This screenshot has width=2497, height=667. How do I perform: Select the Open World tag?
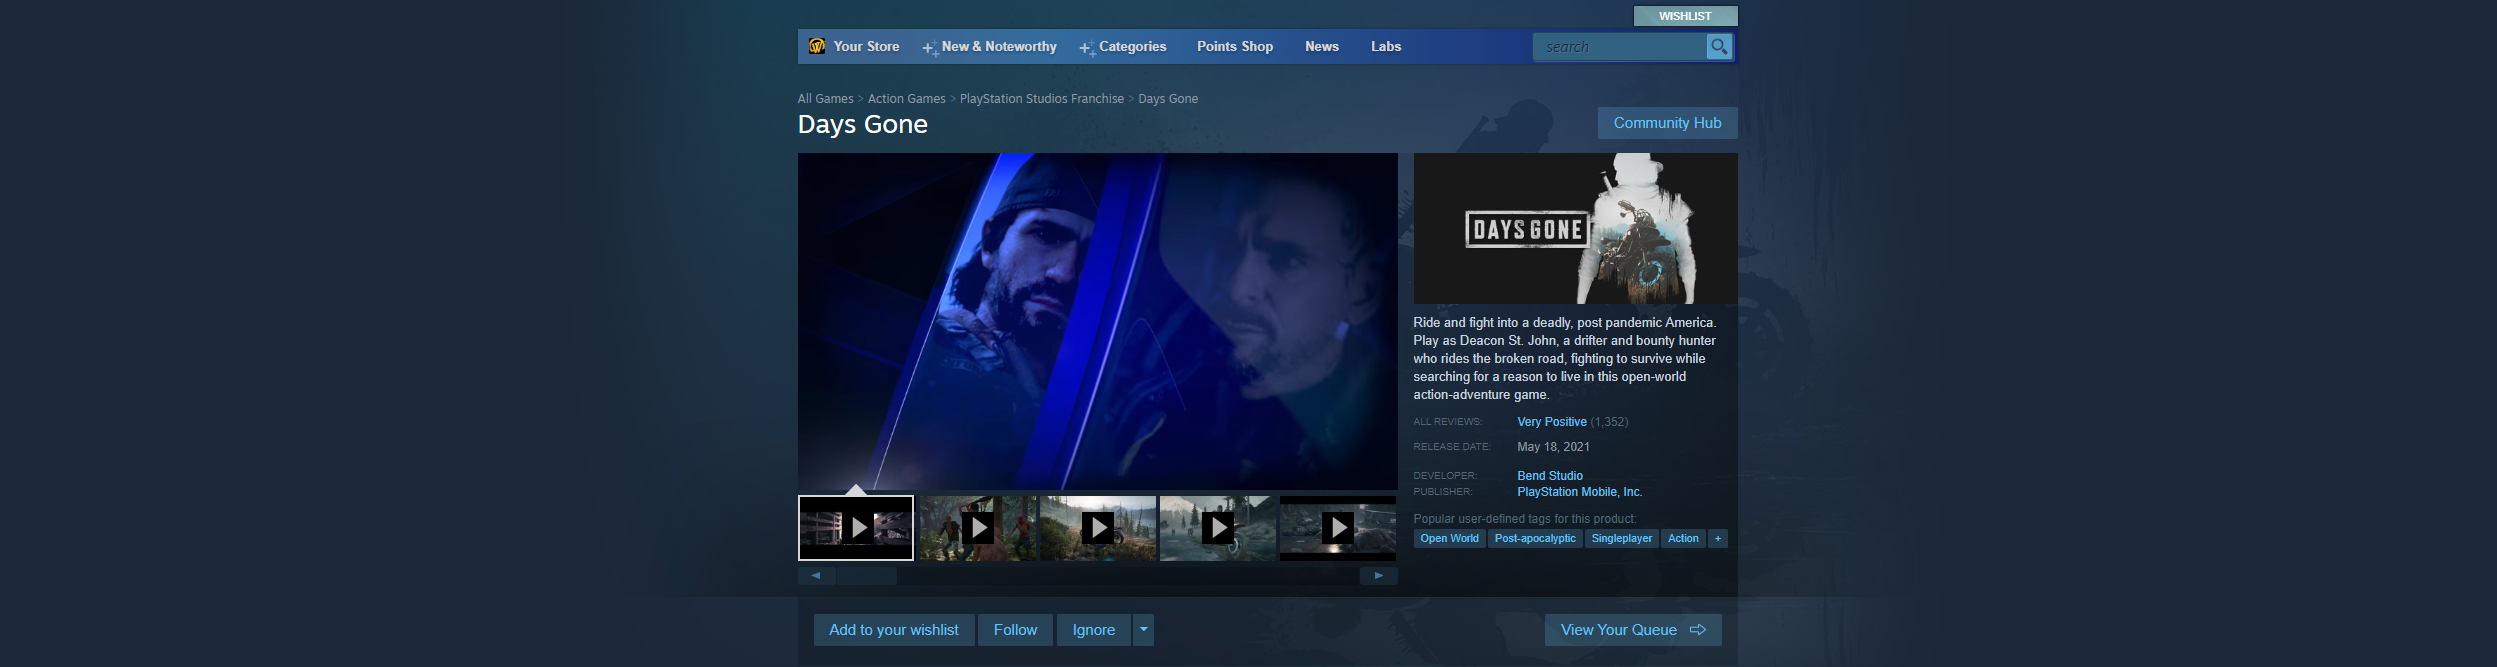[x=1450, y=539]
